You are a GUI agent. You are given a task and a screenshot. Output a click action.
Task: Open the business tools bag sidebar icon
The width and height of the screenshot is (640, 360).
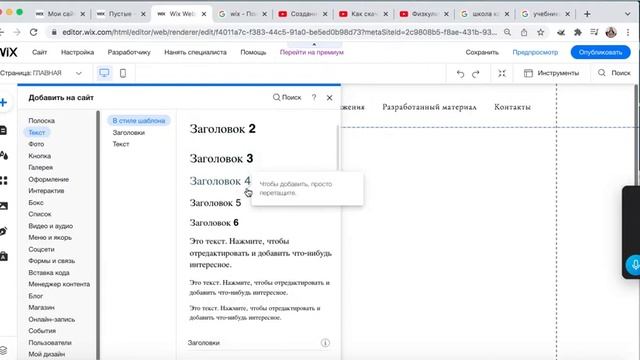coord(4,256)
